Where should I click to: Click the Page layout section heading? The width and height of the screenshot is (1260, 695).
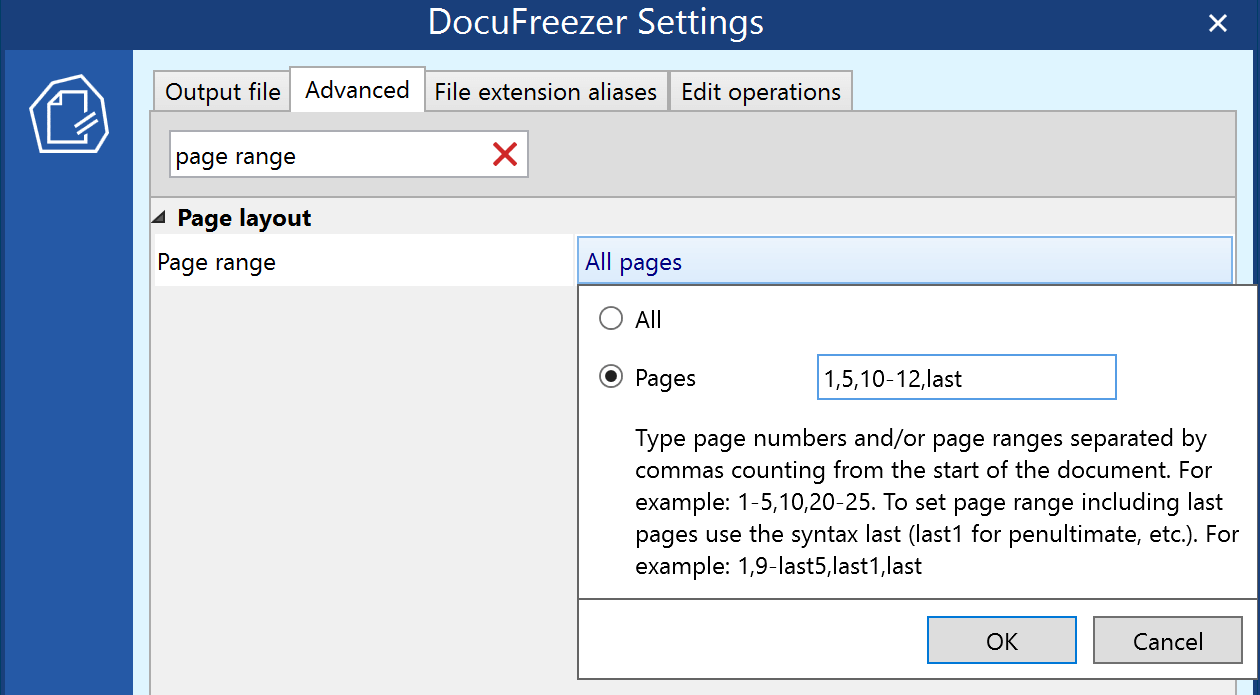point(244,218)
